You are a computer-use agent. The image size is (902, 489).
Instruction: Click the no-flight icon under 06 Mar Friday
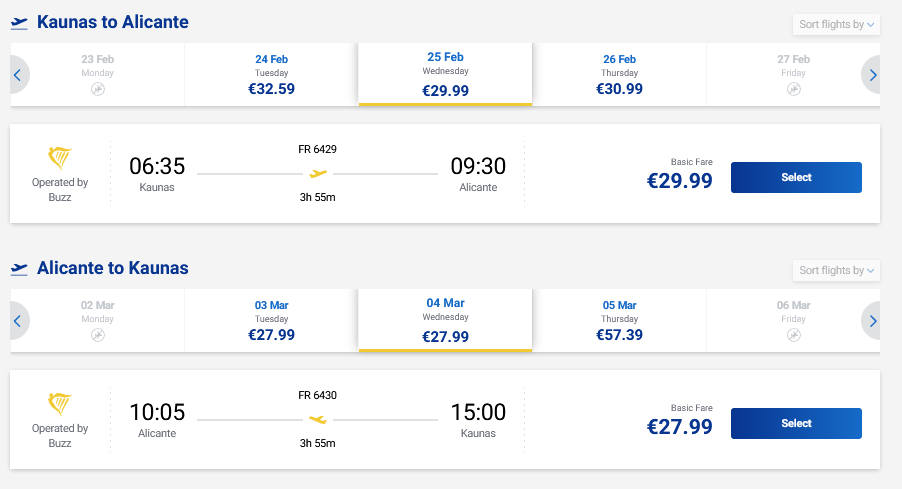click(793, 335)
